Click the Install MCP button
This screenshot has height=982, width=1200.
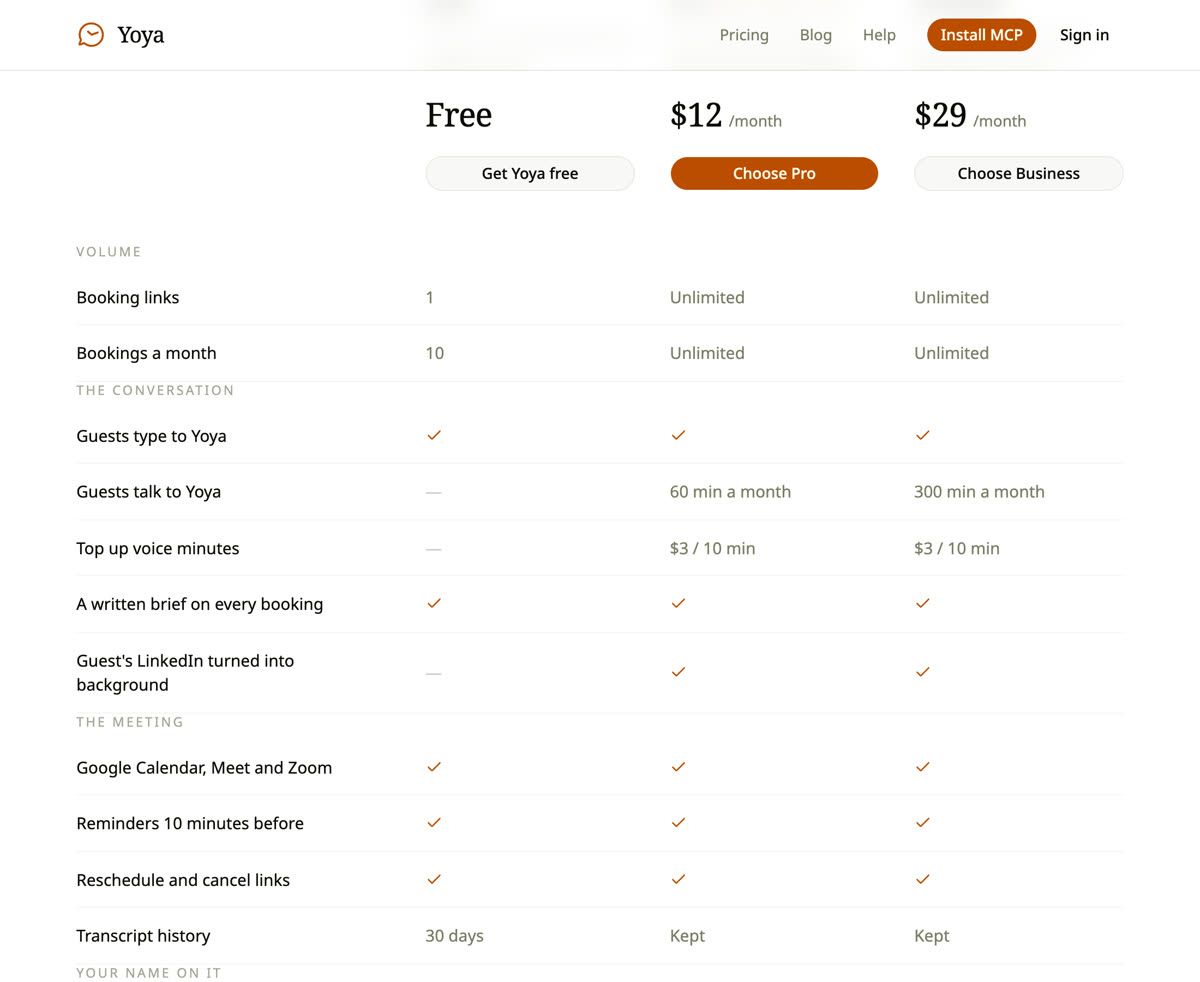(x=981, y=35)
